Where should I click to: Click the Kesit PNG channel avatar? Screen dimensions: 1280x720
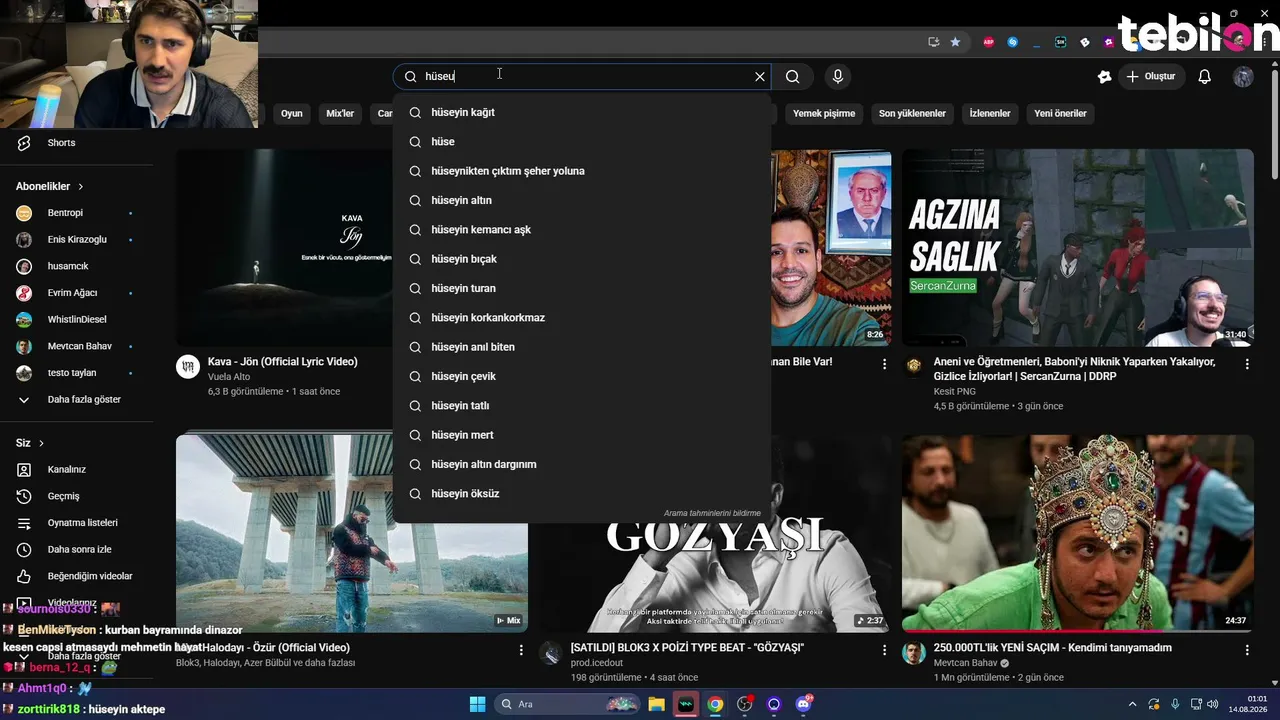(x=914, y=366)
